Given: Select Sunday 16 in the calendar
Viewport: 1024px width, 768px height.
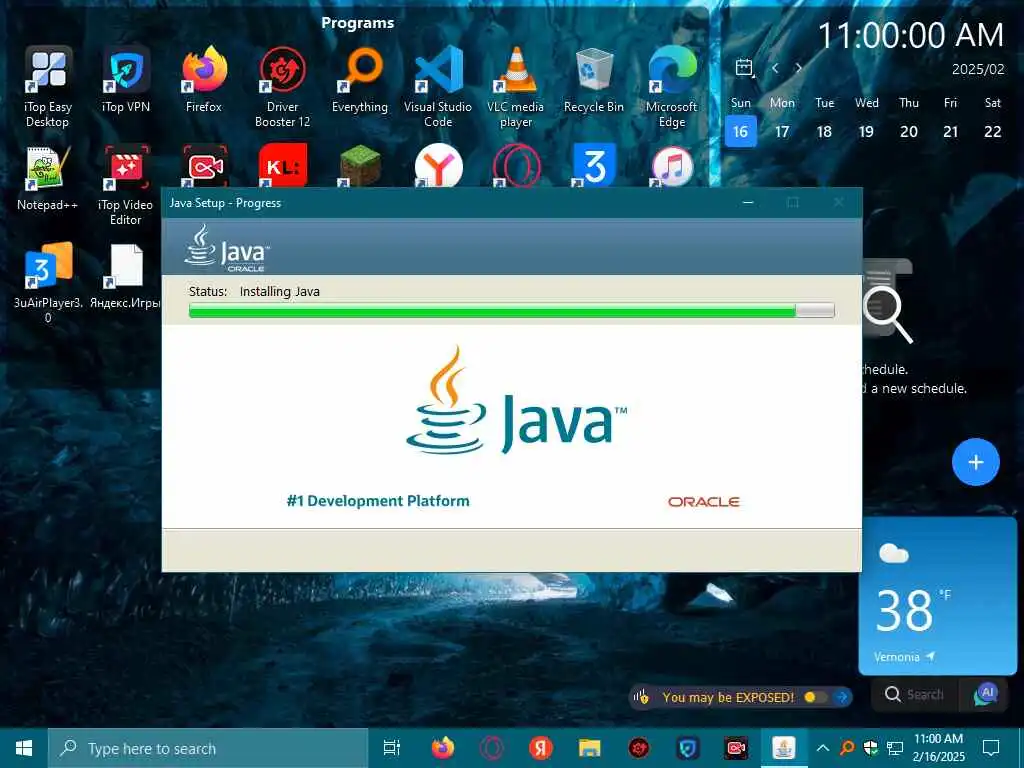Looking at the screenshot, I should point(741,131).
